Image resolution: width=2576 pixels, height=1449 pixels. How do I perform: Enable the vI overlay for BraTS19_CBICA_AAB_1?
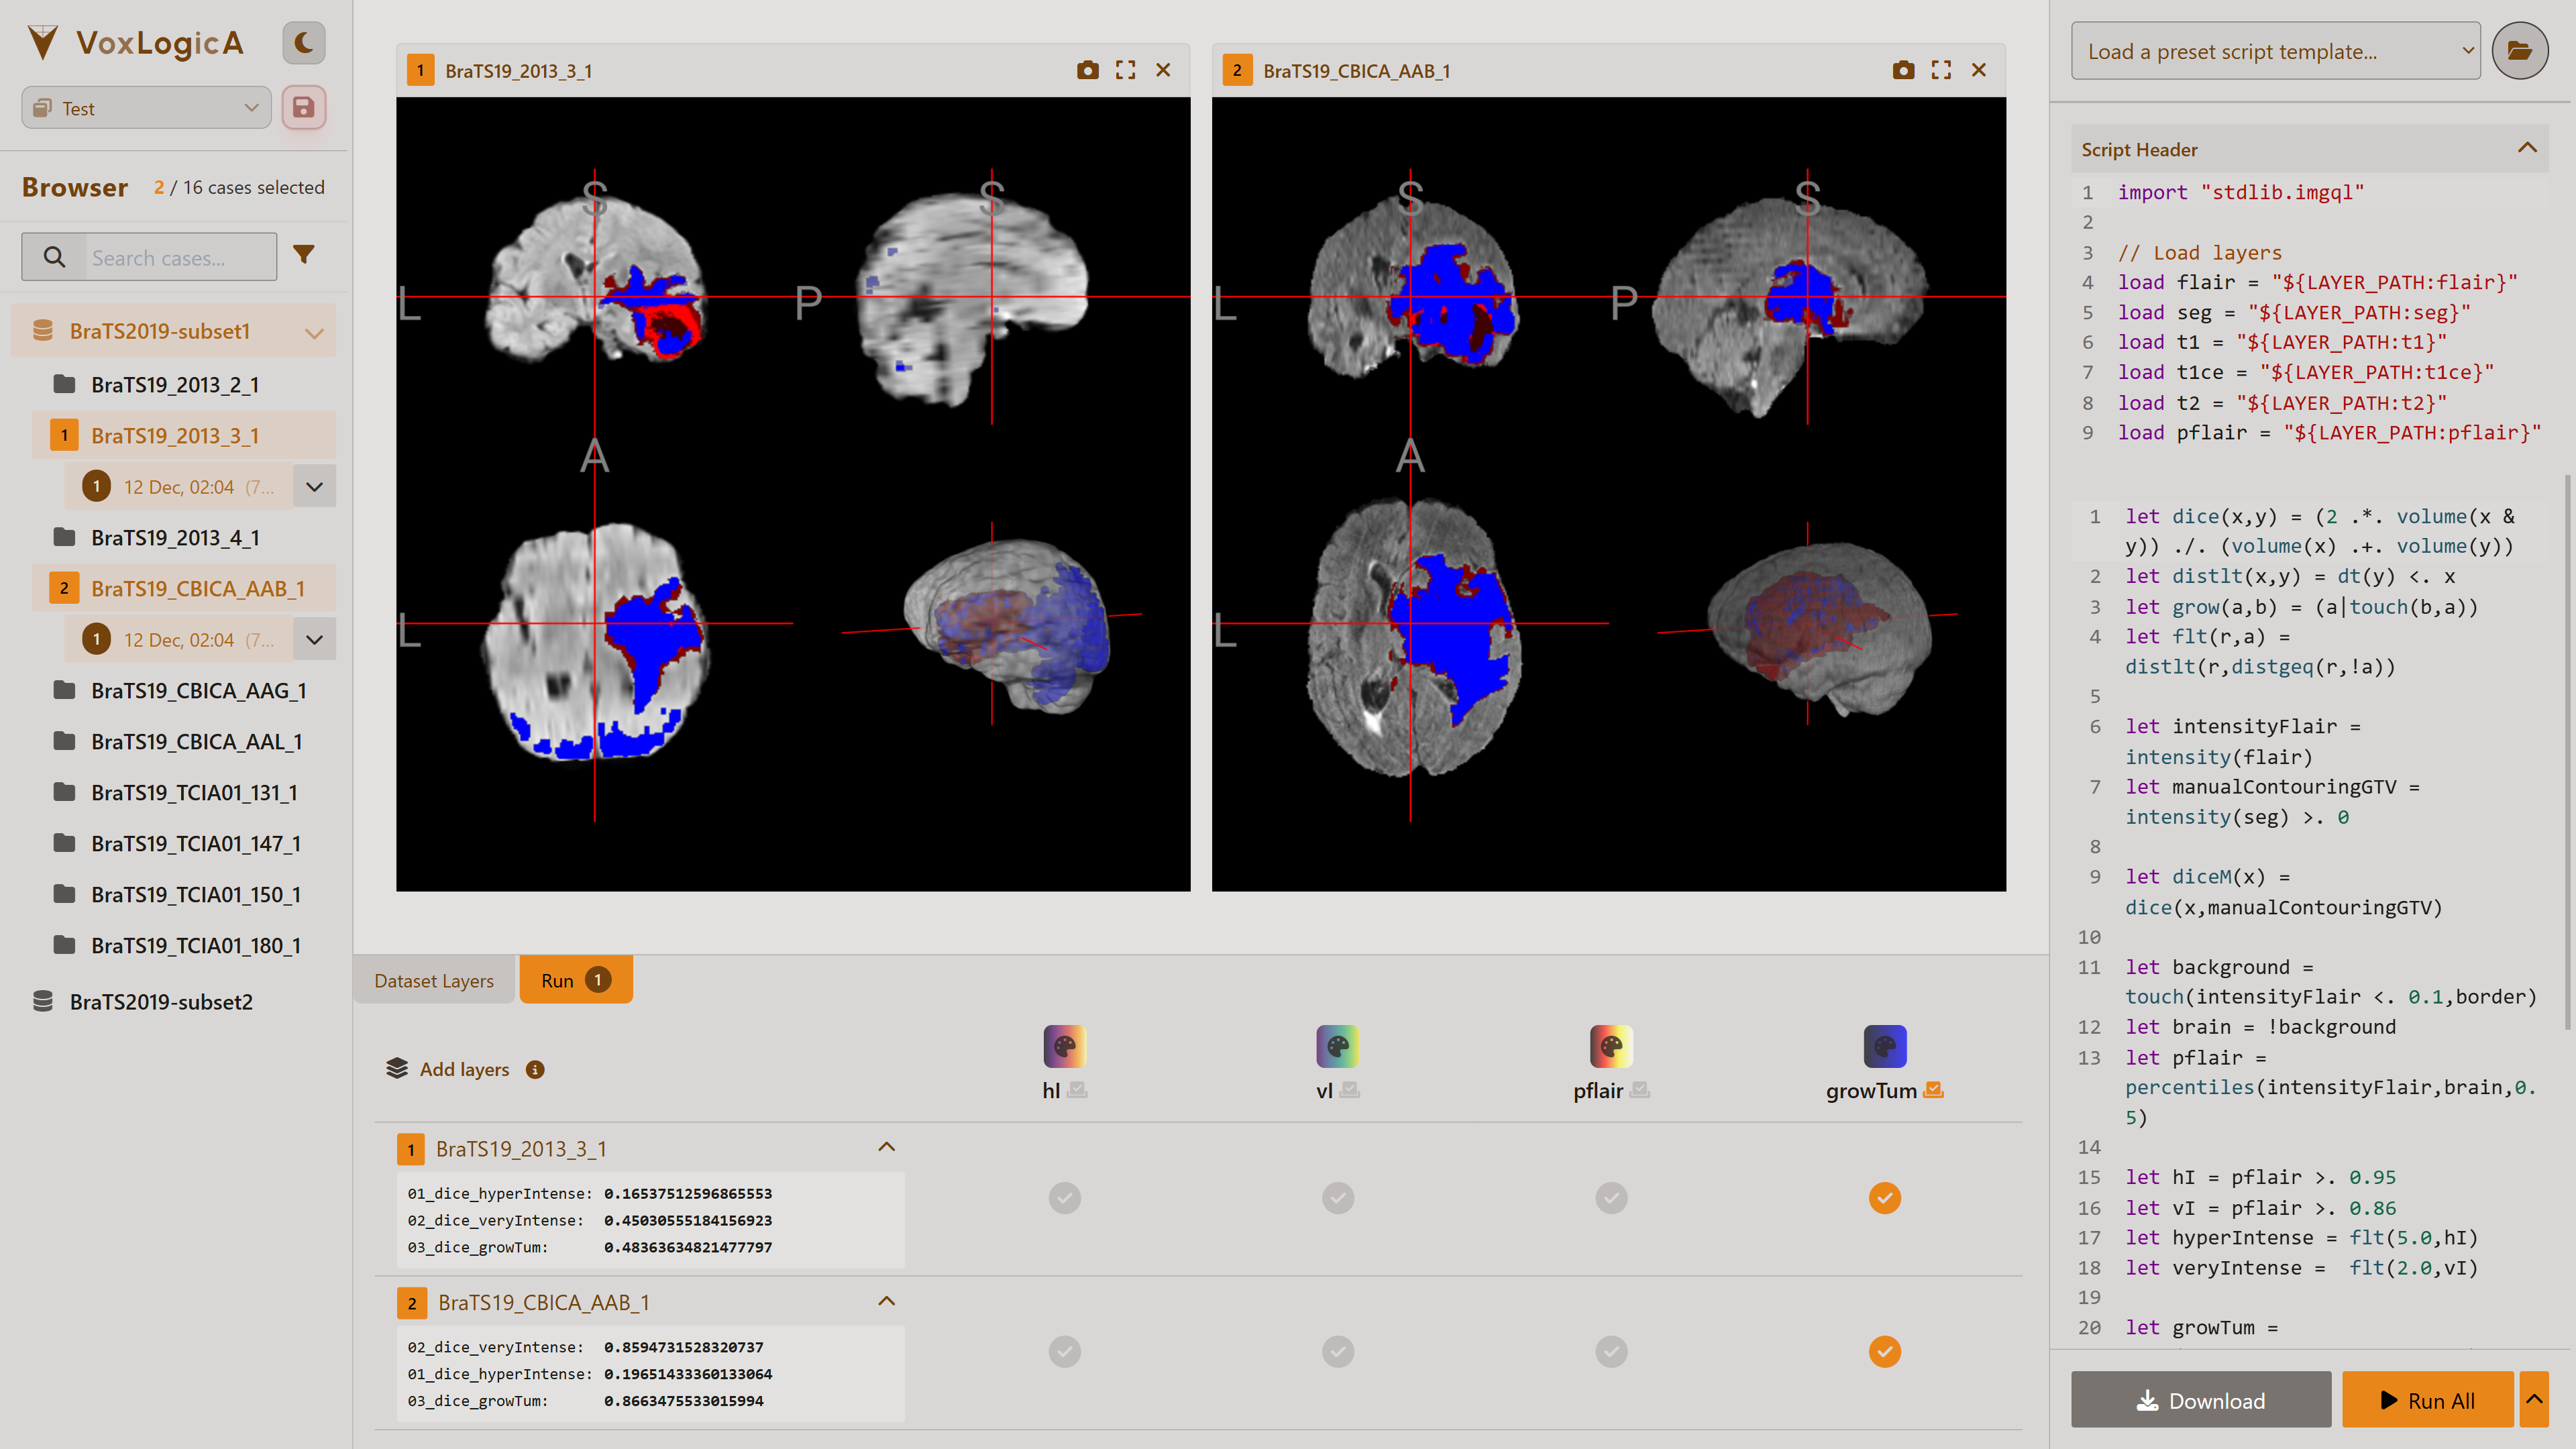[x=1337, y=1351]
